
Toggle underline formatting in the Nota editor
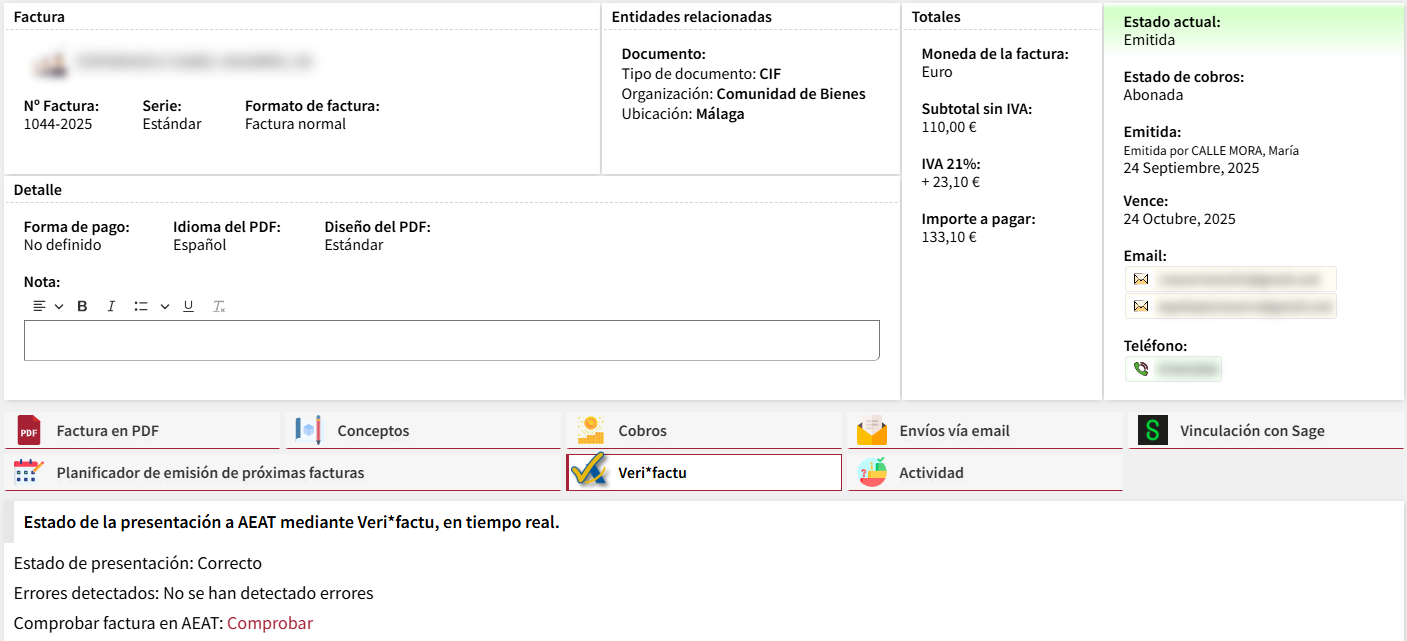(188, 306)
